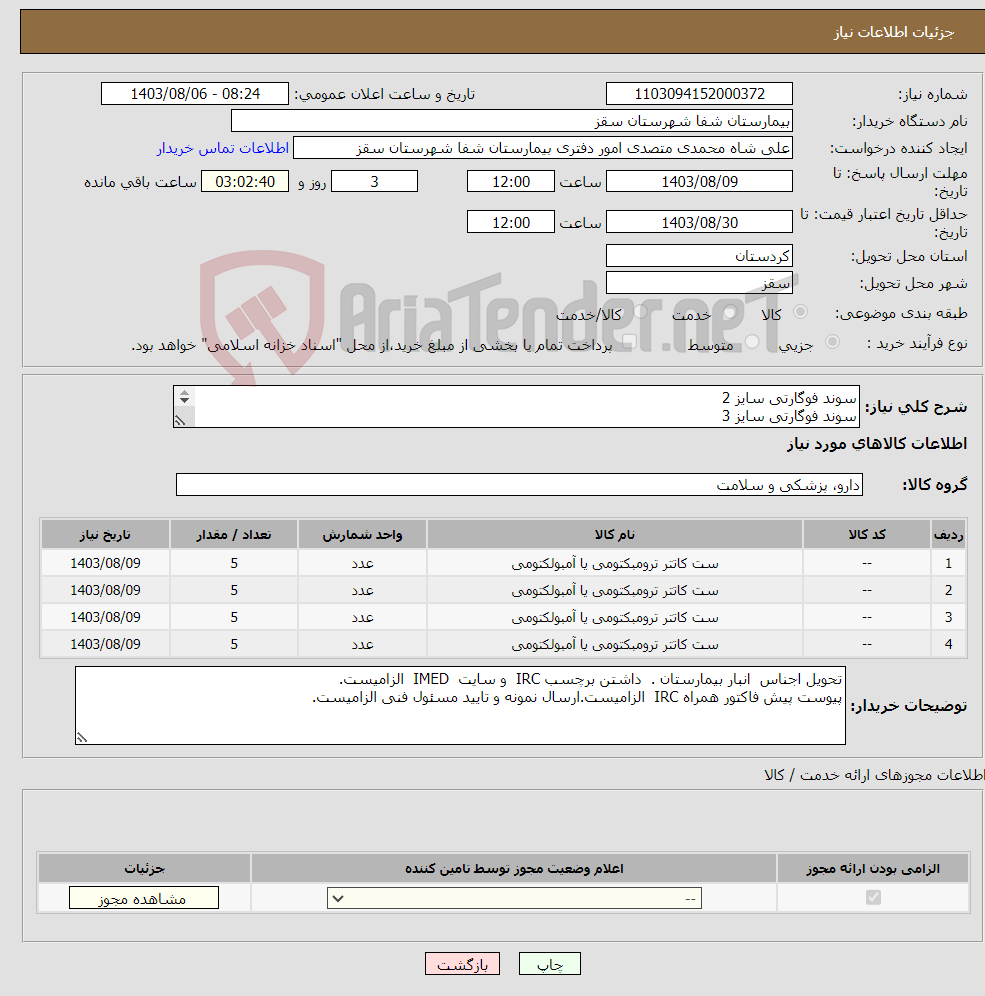Click the ردیف column header
The height and width of the screenshot is (996, 985).
[x=948, y=534]
